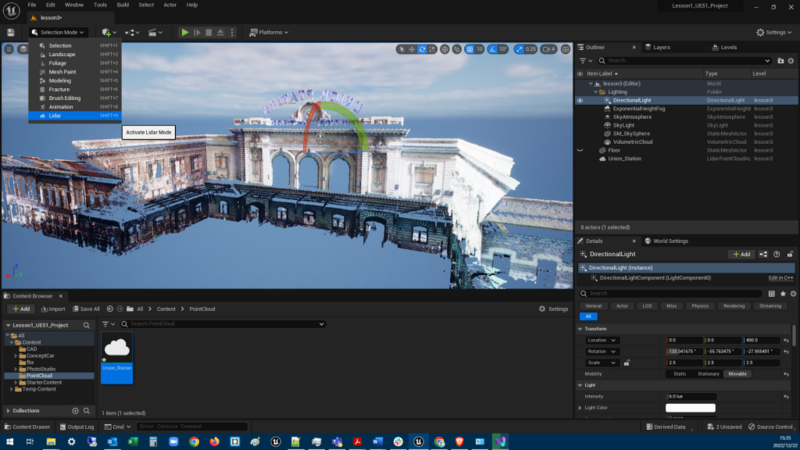Toggle the Details panel lock icon
This screenshot has height=450, width=800.
pos(790,254)
